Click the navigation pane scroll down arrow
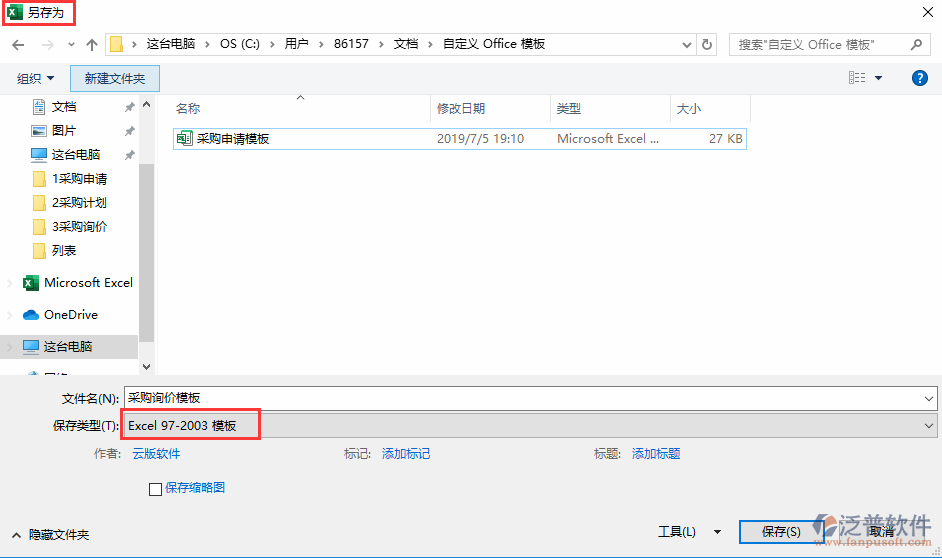The width and height of the screenshot is (942, 558). coord(146,368)
